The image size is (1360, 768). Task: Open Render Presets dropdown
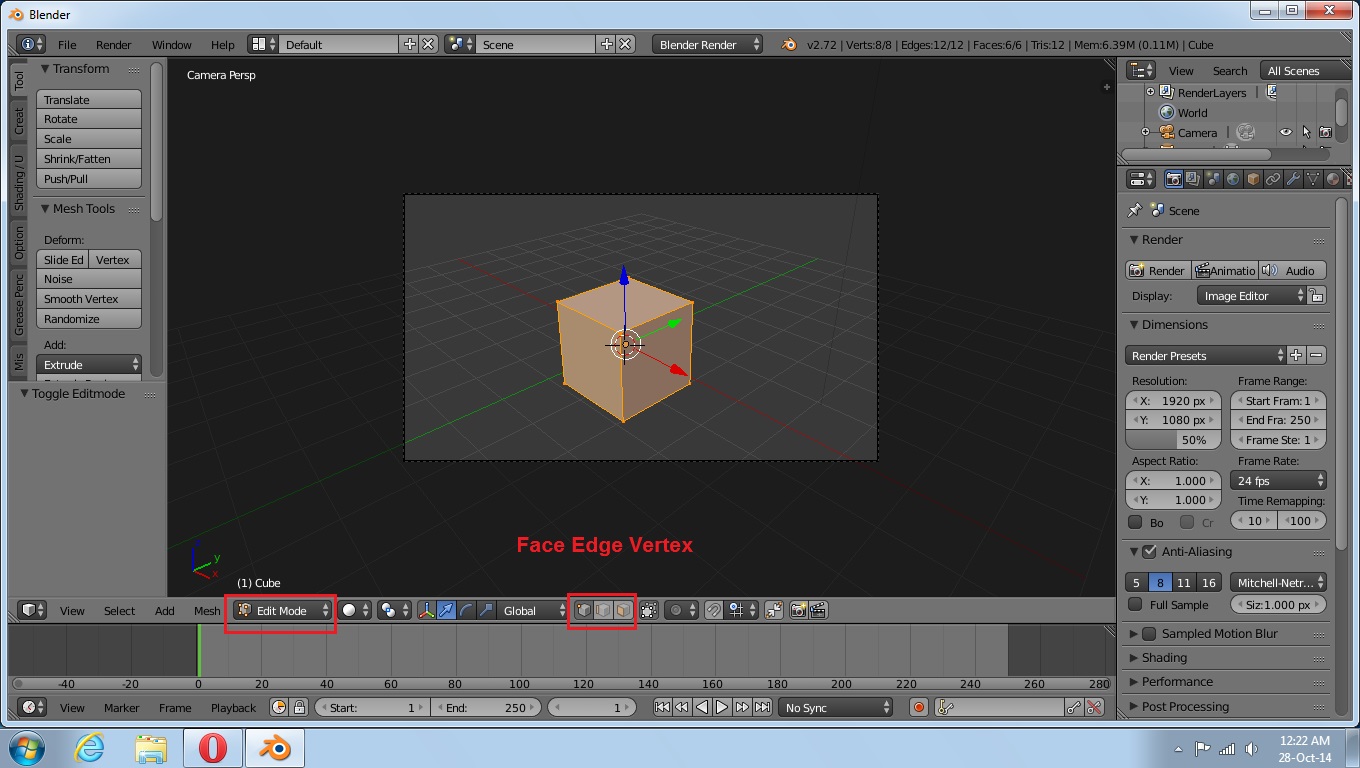point(1205,355)
